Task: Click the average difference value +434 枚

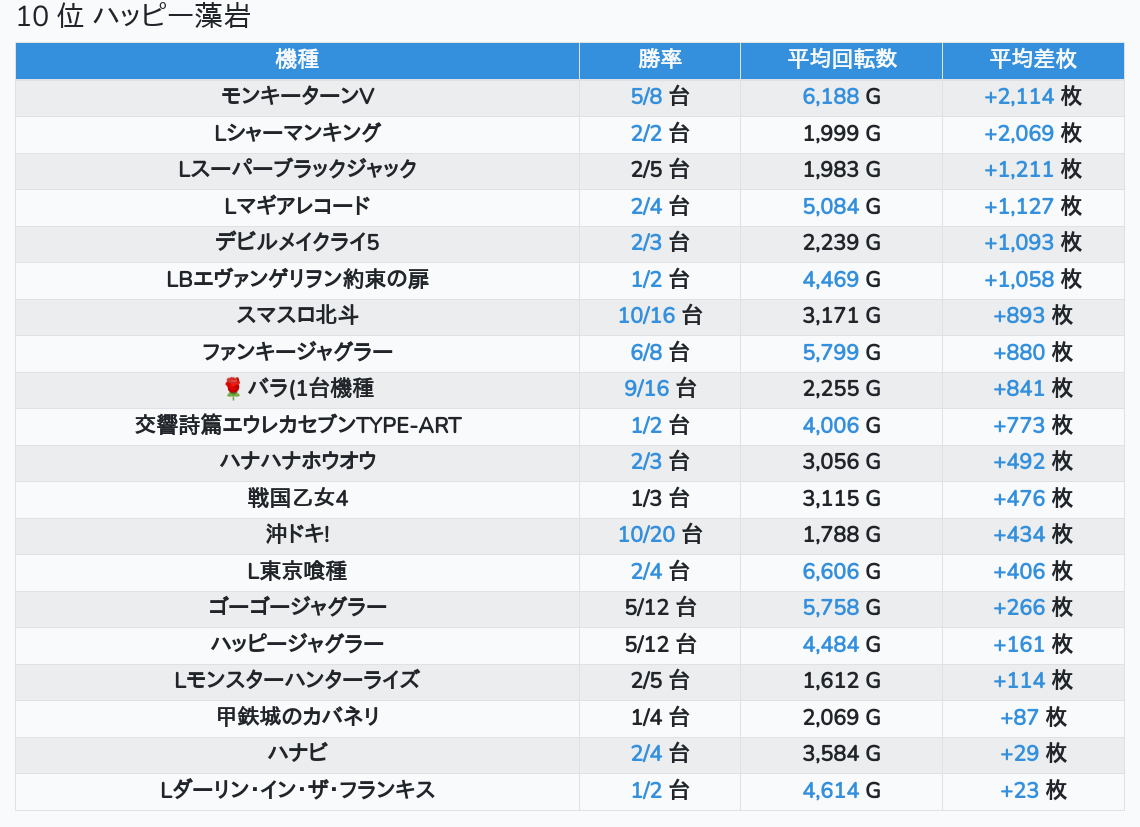Action: 1033,535
